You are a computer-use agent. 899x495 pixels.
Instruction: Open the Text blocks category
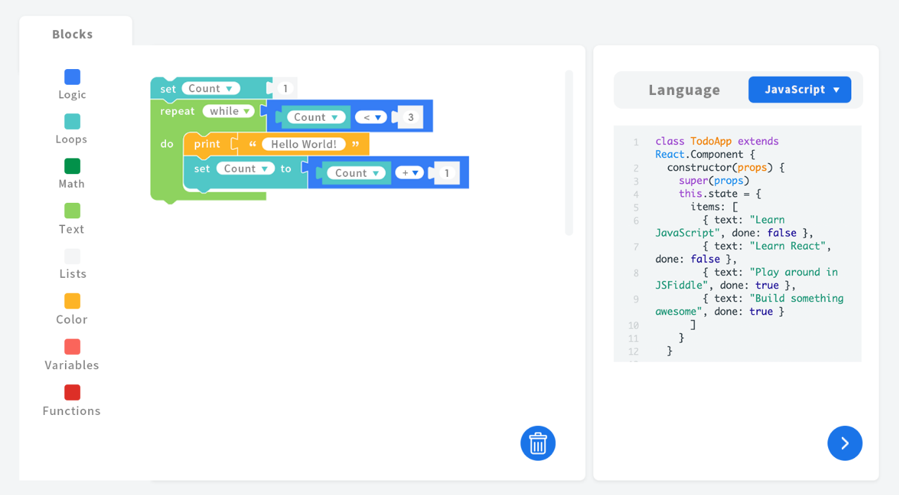[x=72, y=219]
